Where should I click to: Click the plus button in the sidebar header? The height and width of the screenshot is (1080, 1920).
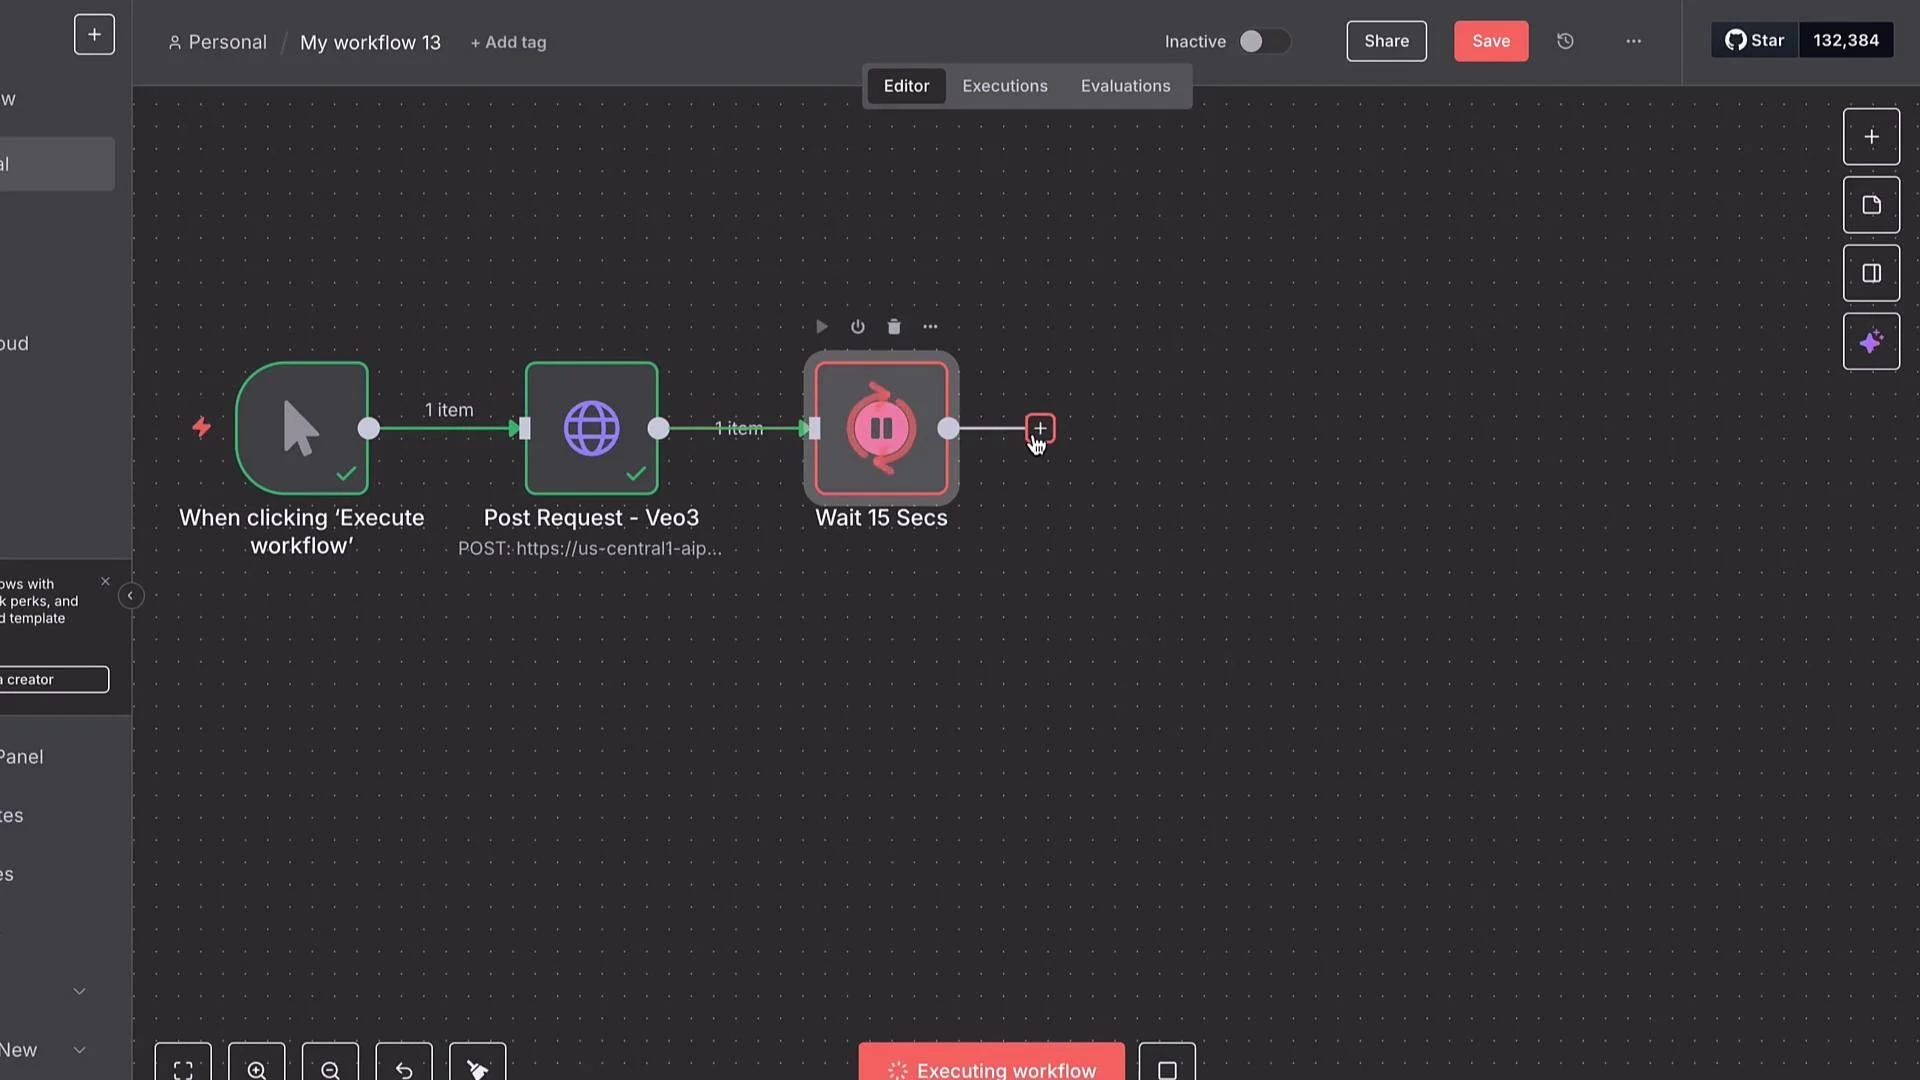tap(94, 35)
